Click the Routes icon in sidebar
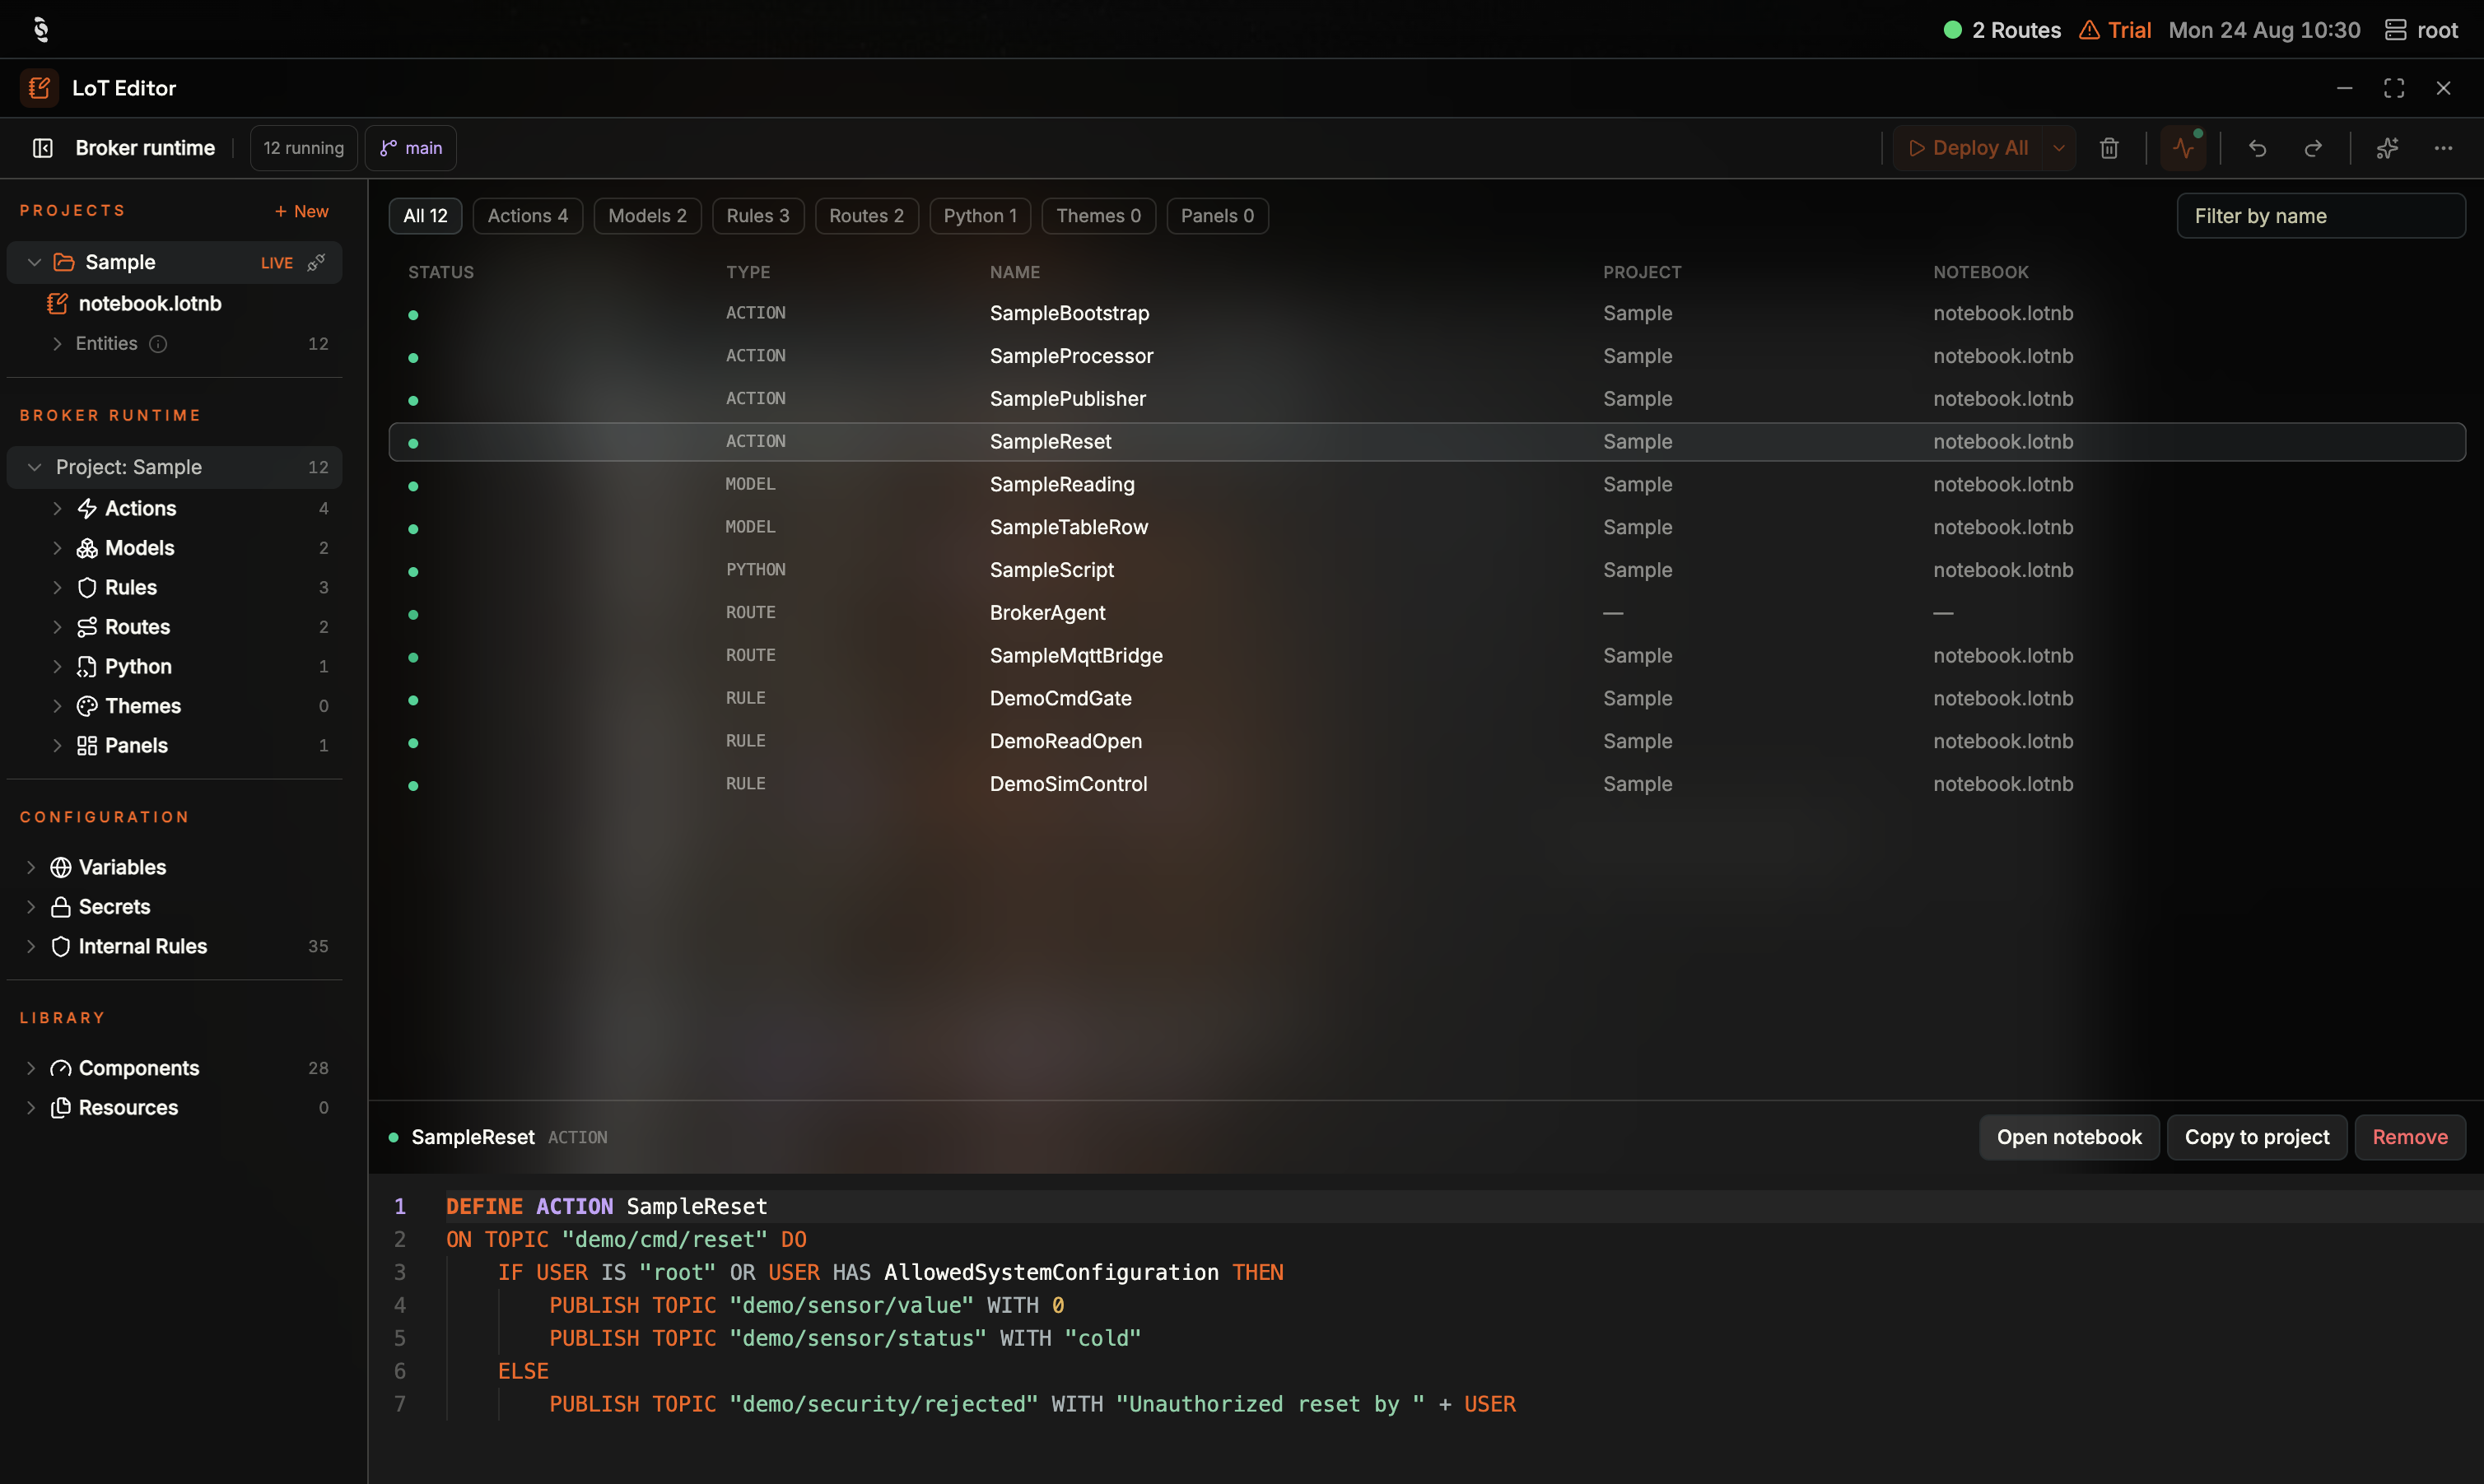Viewport: 2484px width, 1484px height. tap(87, 627)
